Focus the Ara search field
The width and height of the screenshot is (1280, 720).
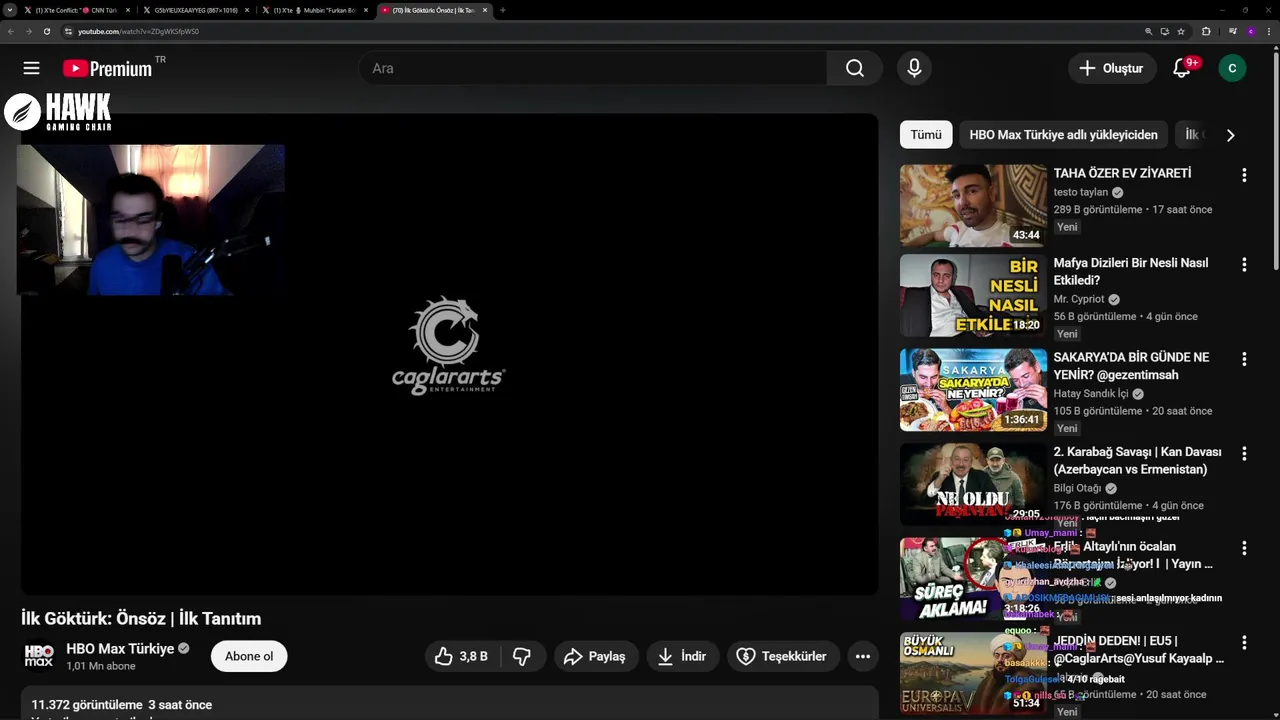593,68
